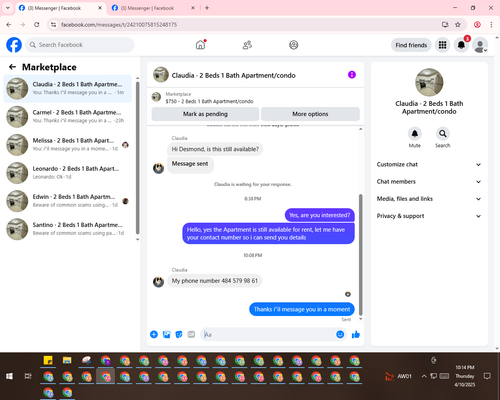Click Claudia's avatar beside phone number message
This screenshot has height=400, width=500.
tap(158, 282)
